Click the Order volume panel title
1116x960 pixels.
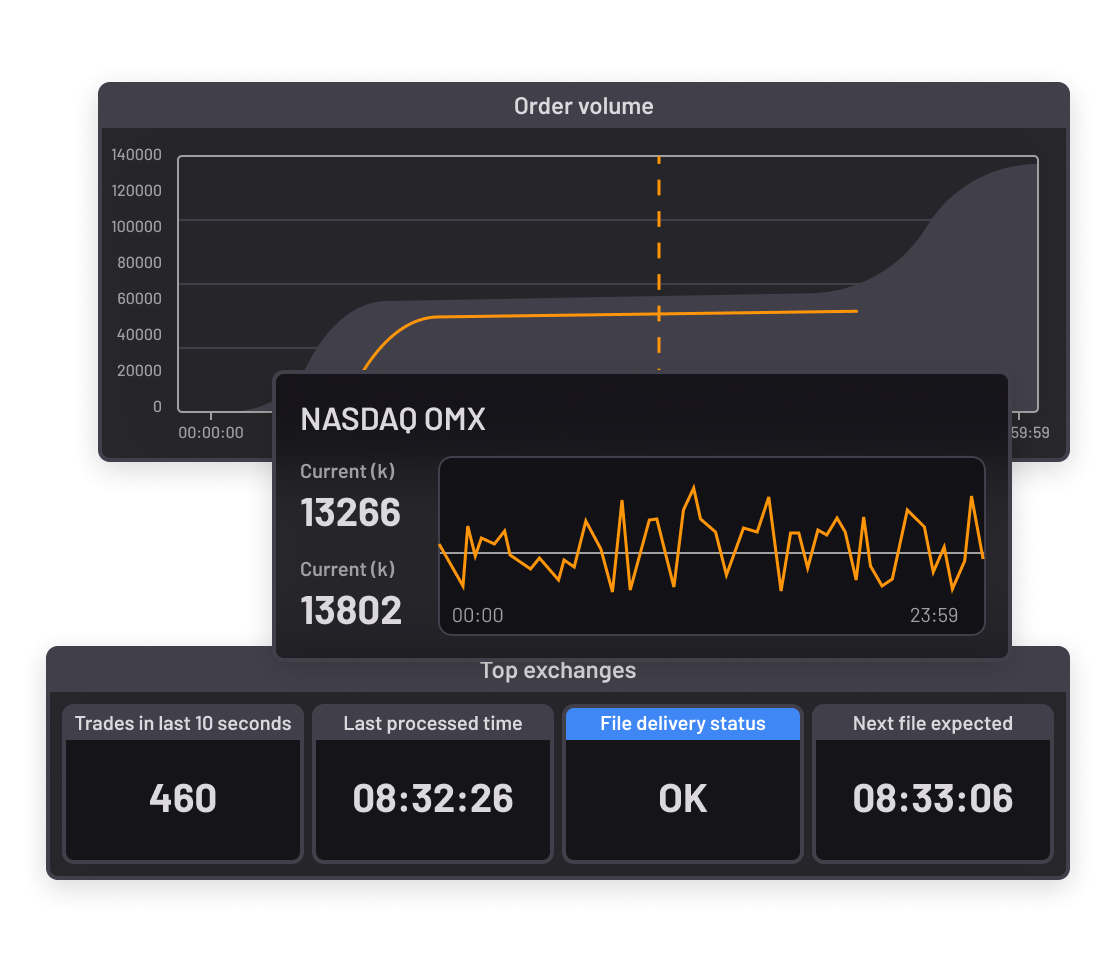point(583,106)
